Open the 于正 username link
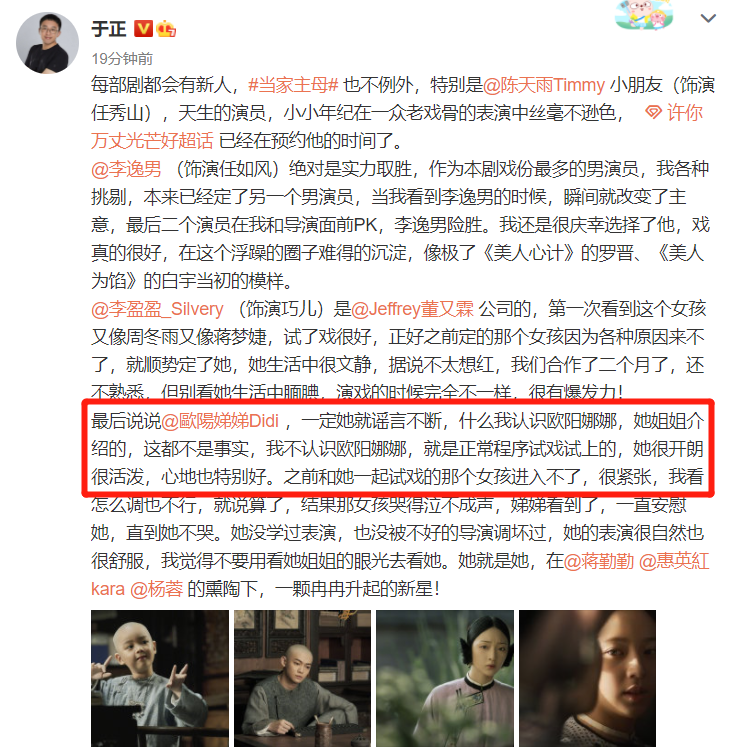 [x=109, y=29]
